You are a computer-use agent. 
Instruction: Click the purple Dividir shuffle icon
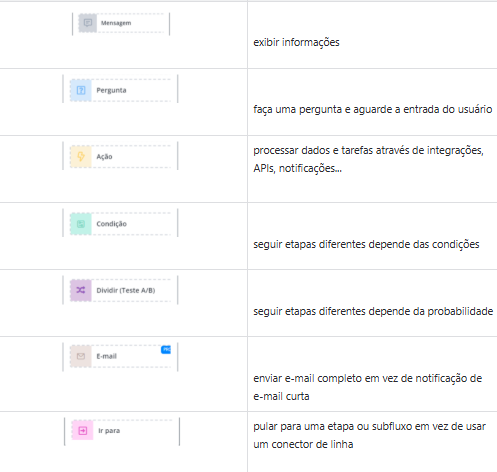[x=81, y=290]
